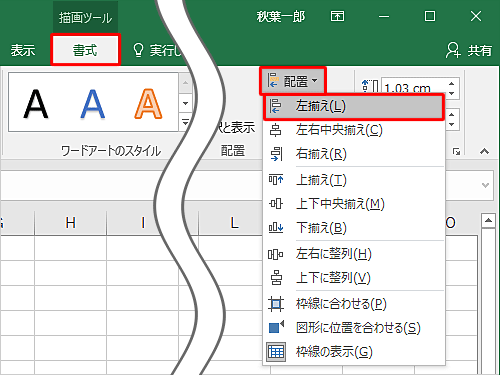
Task: Click the snap-to-grid icon
Action: [x=276, y=304]
